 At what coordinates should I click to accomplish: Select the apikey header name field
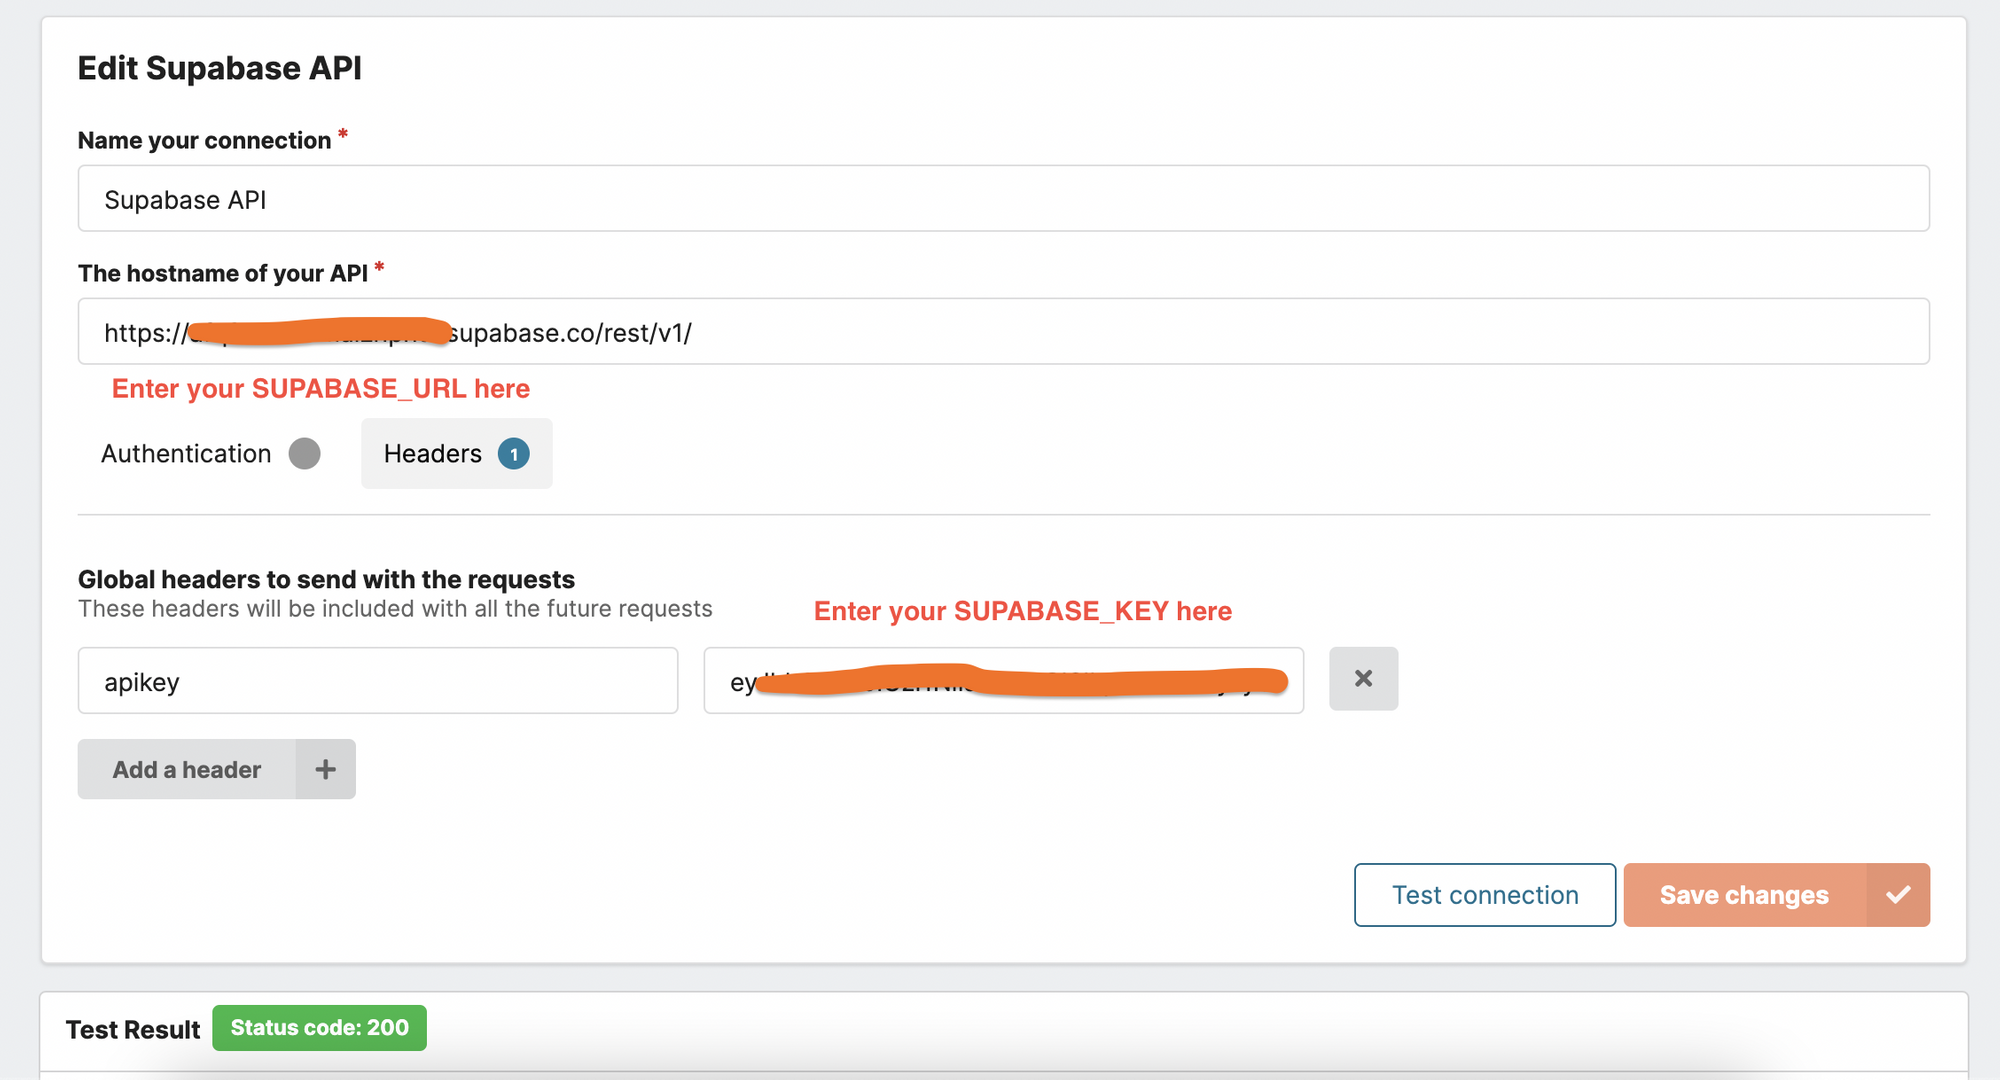click(377, 680)
